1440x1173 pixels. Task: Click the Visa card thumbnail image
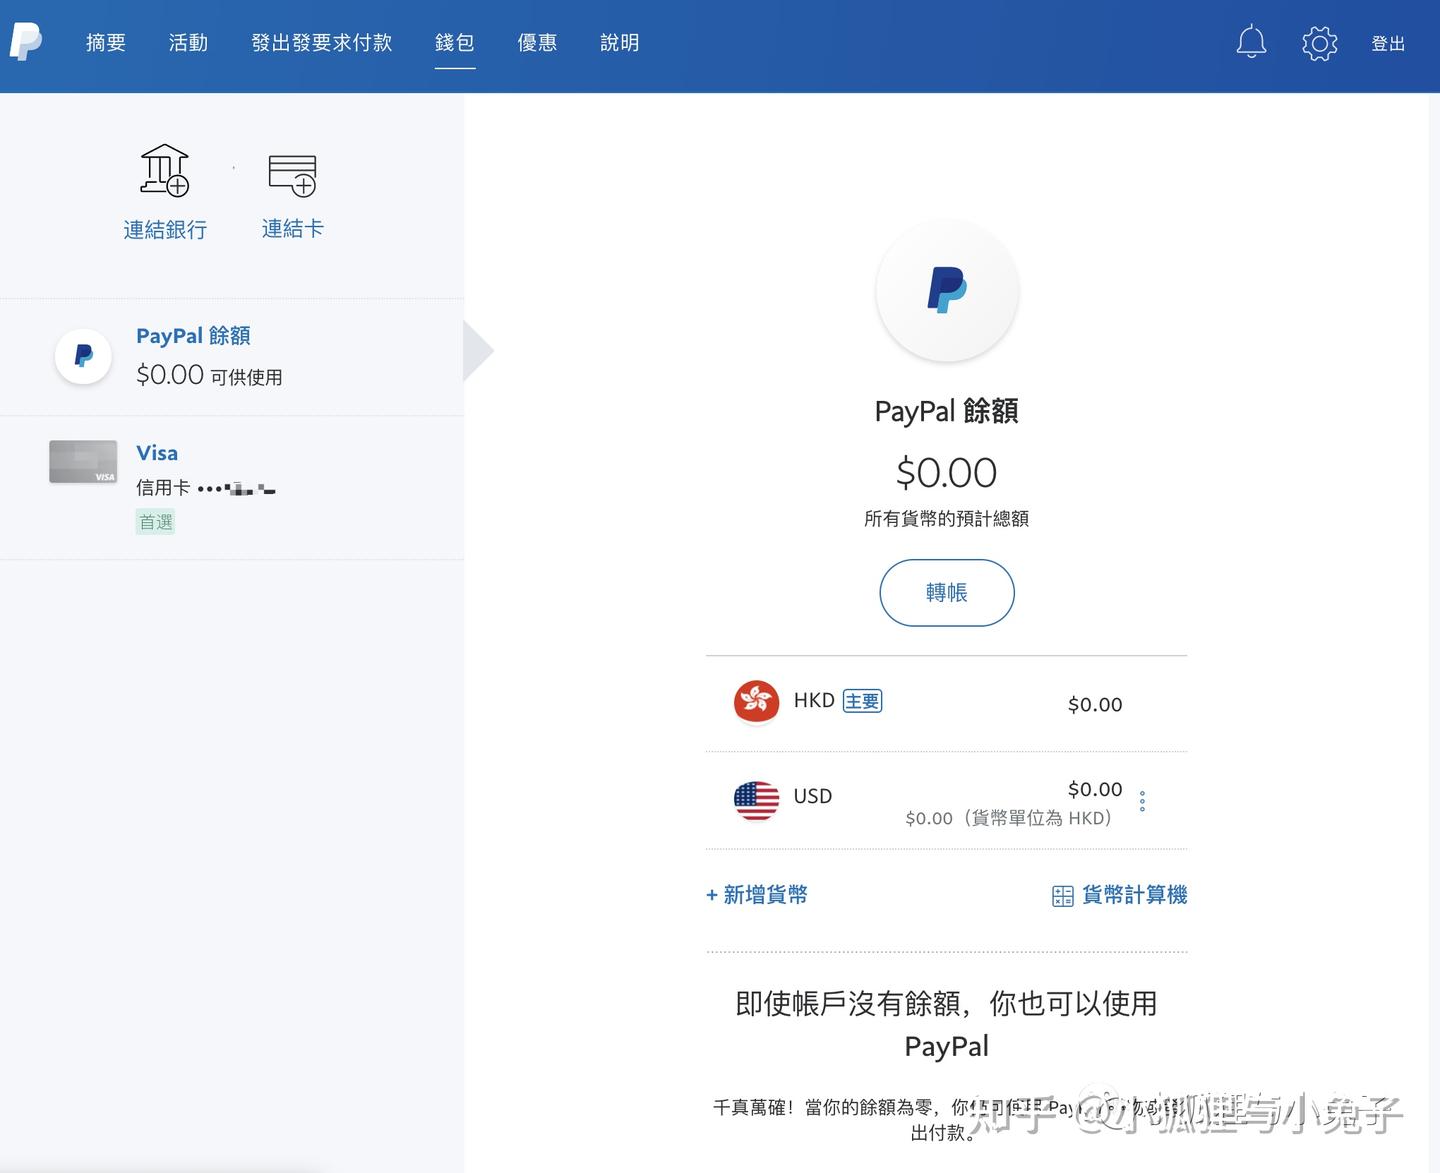pos(83,461)
